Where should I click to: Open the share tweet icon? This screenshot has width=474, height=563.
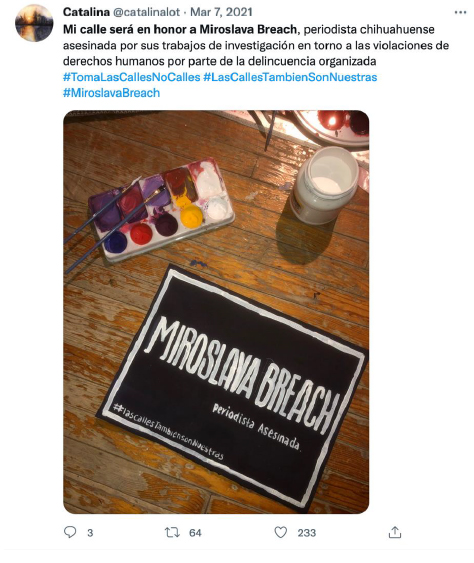pos(395,532)
